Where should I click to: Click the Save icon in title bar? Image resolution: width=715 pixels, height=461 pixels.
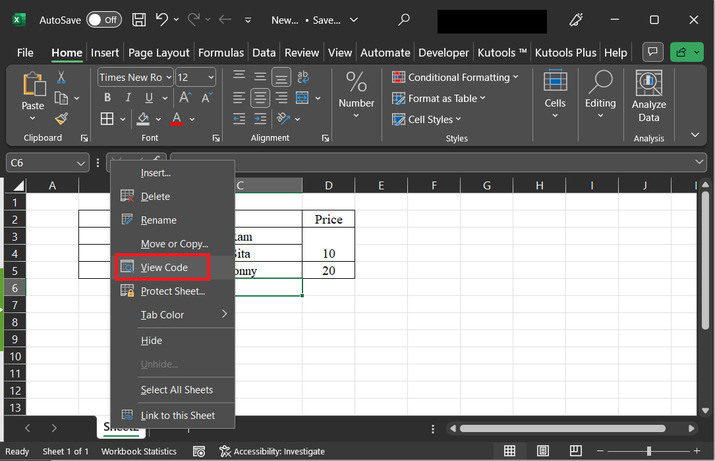139,19
